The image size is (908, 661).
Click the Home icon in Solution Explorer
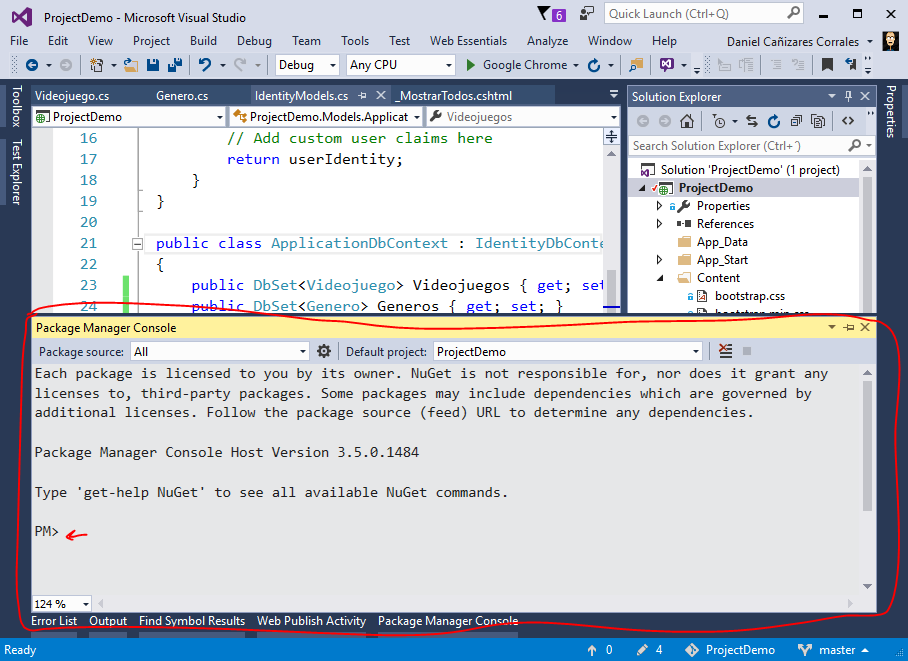coord(687,121)
